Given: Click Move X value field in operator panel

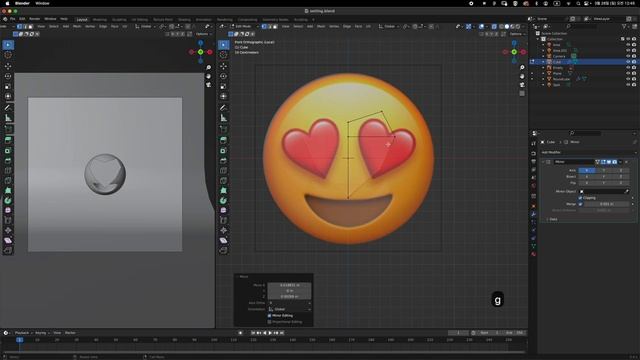Looking at the screenshot, I should pyautogui.click(x=289, y=285).
